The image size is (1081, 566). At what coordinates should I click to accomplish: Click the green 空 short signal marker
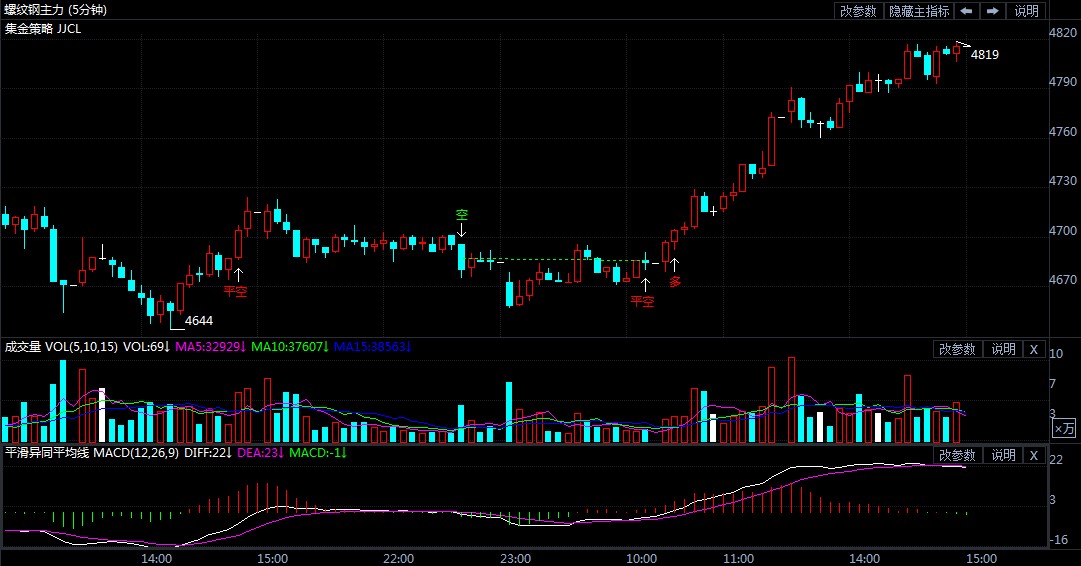point(461,215)
